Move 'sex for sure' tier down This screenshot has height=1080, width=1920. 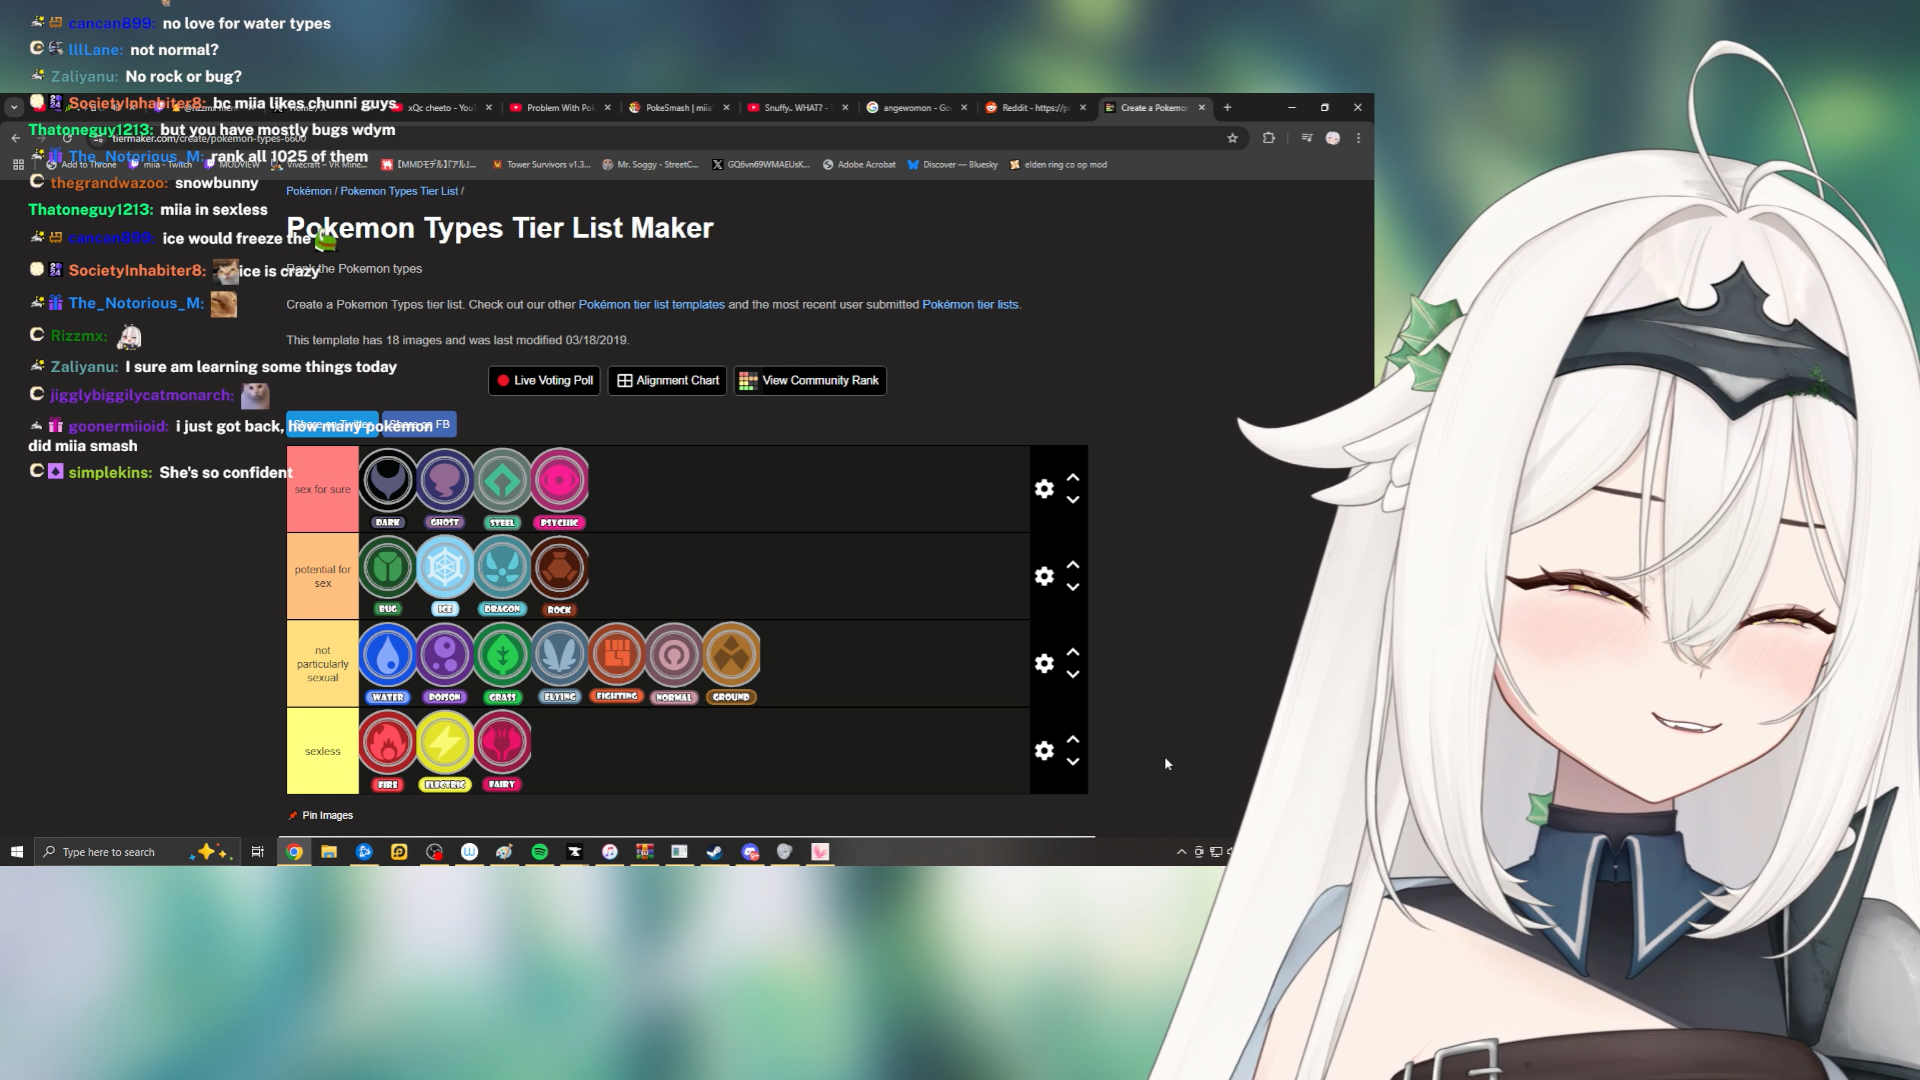(x=1073, y=500)
